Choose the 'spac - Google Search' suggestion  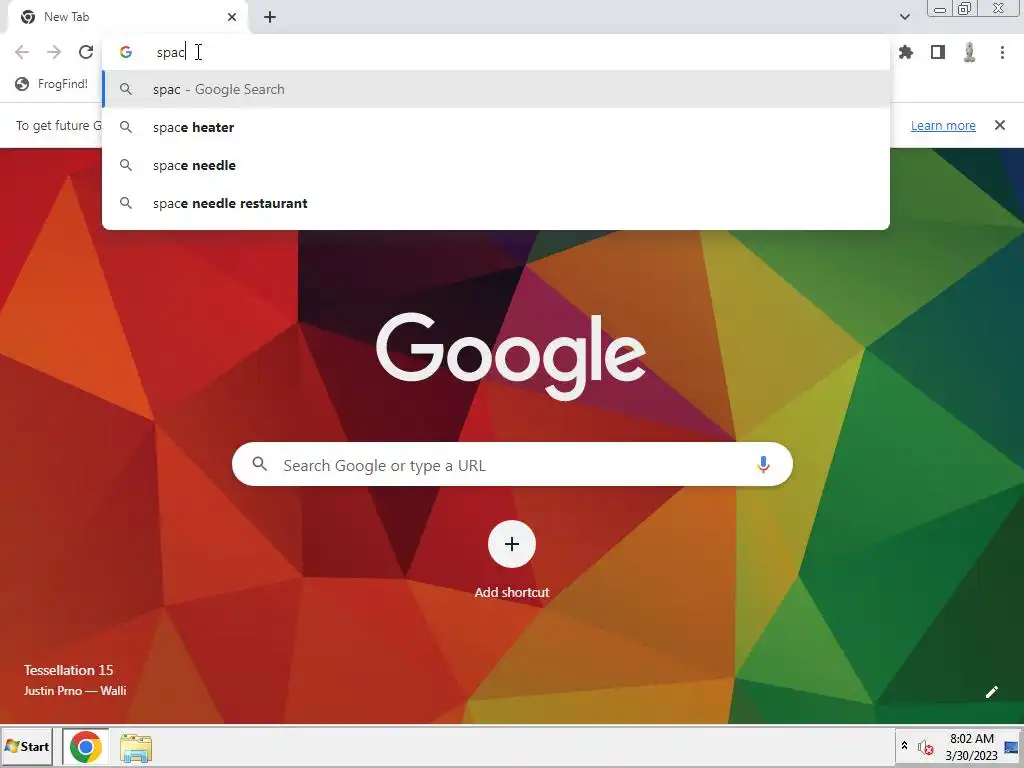496,89
